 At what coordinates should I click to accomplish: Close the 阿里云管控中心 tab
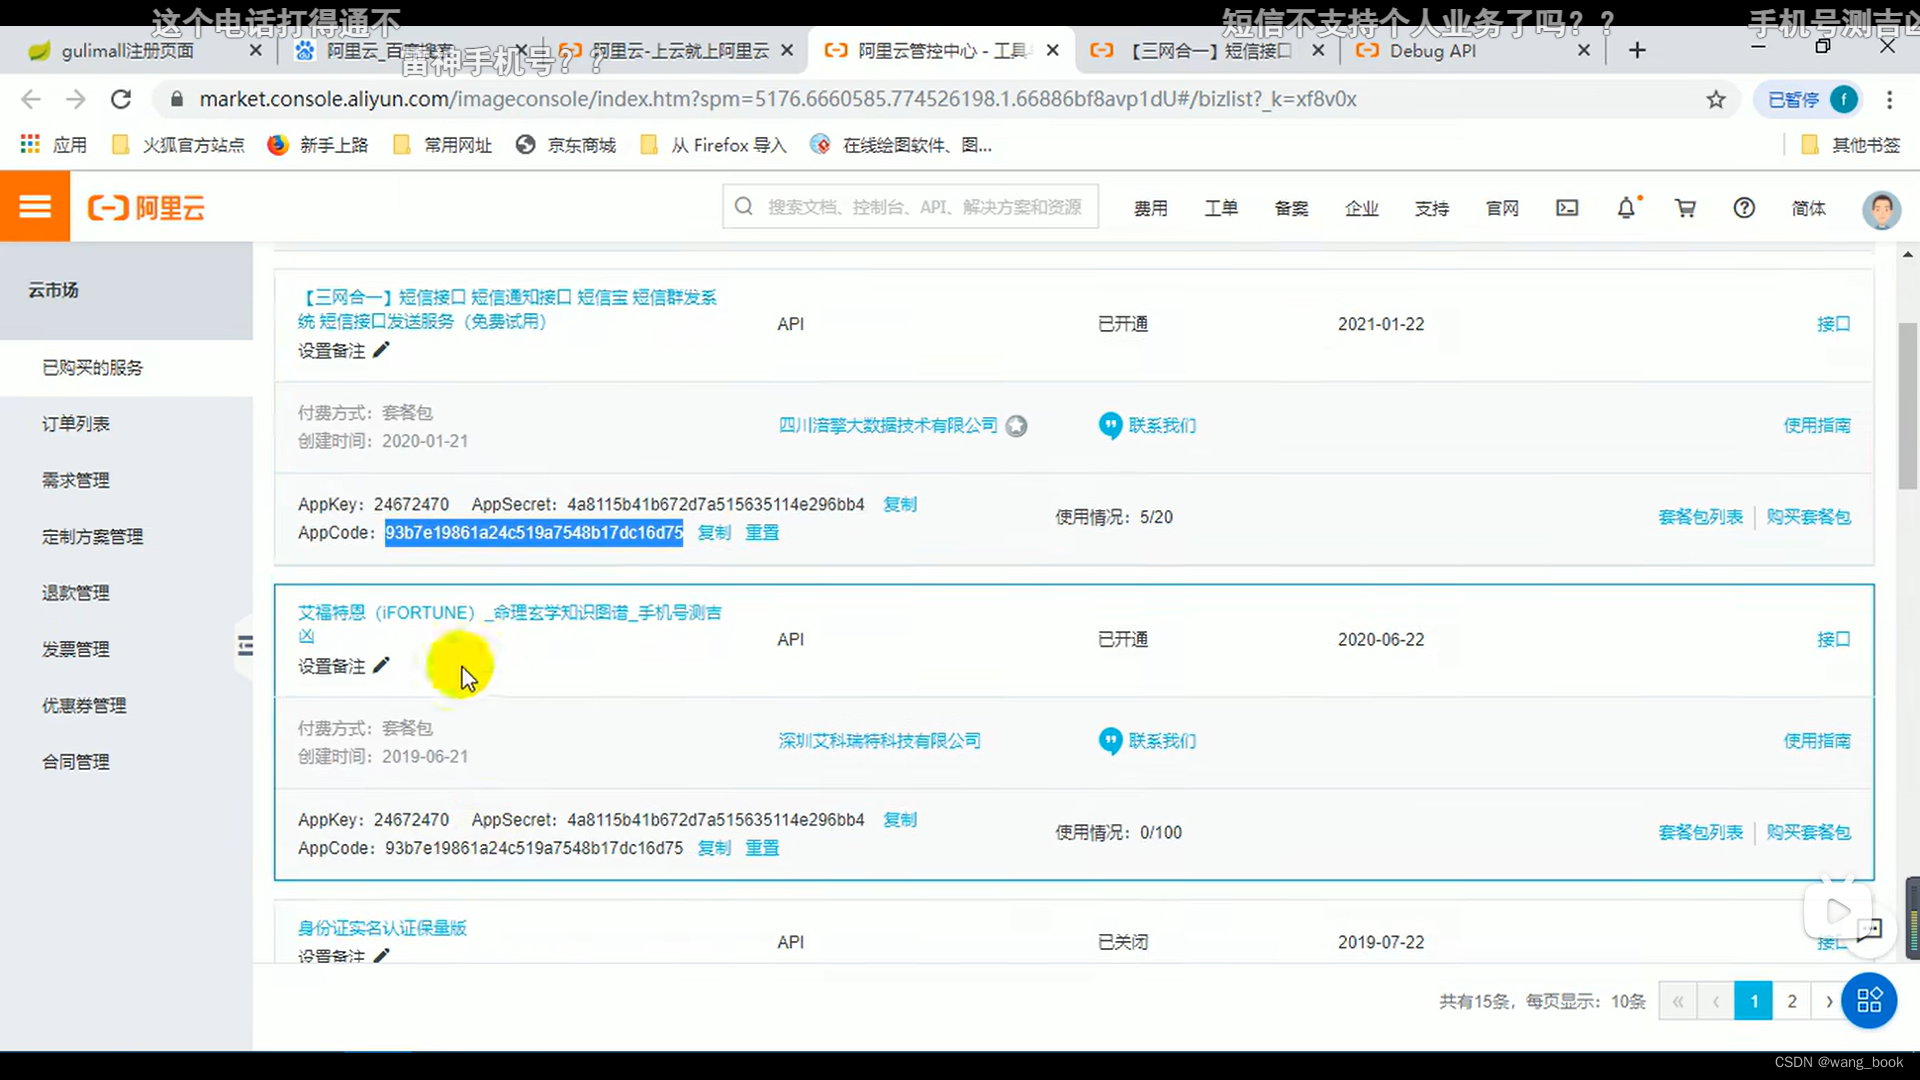(1052, 50)
